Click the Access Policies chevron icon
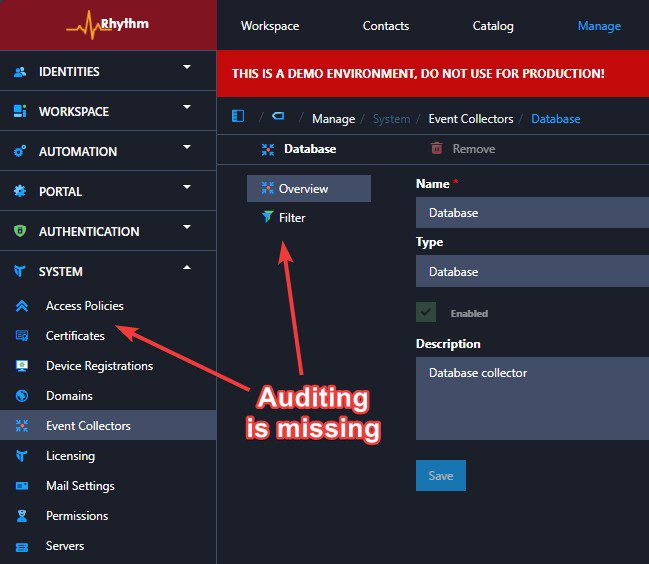Viewport: 649px width, 564px height. tap(21, 306)
